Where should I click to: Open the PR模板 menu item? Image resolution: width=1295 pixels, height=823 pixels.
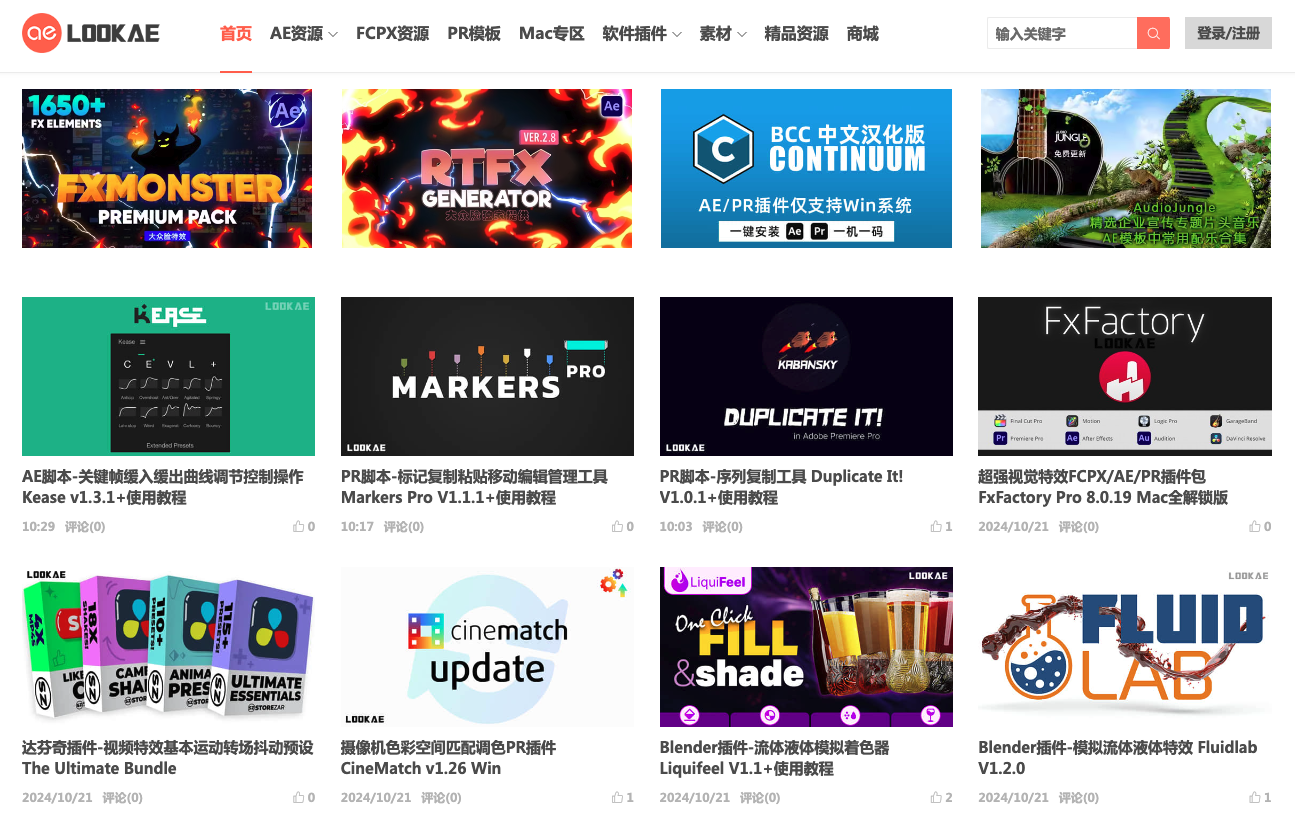[474, 34]
